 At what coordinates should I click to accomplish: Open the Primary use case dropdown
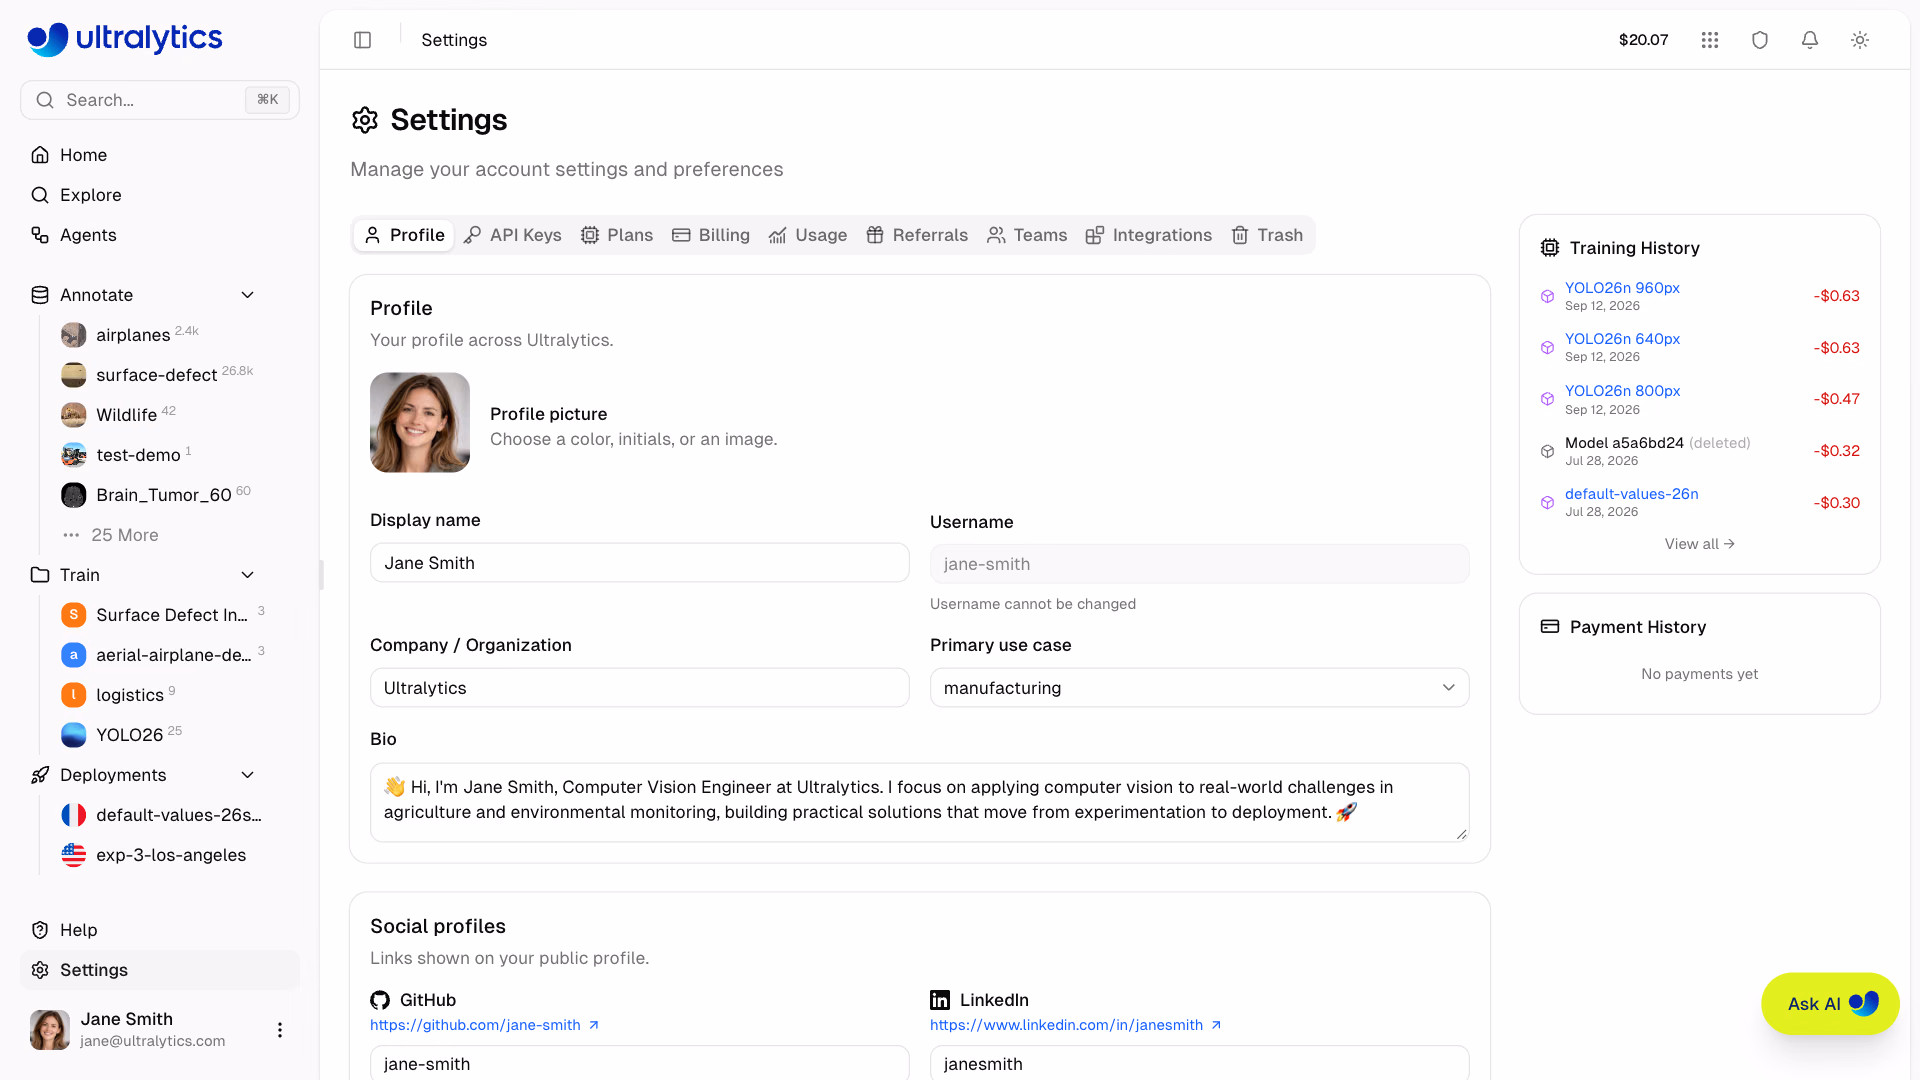point(1200,688)
